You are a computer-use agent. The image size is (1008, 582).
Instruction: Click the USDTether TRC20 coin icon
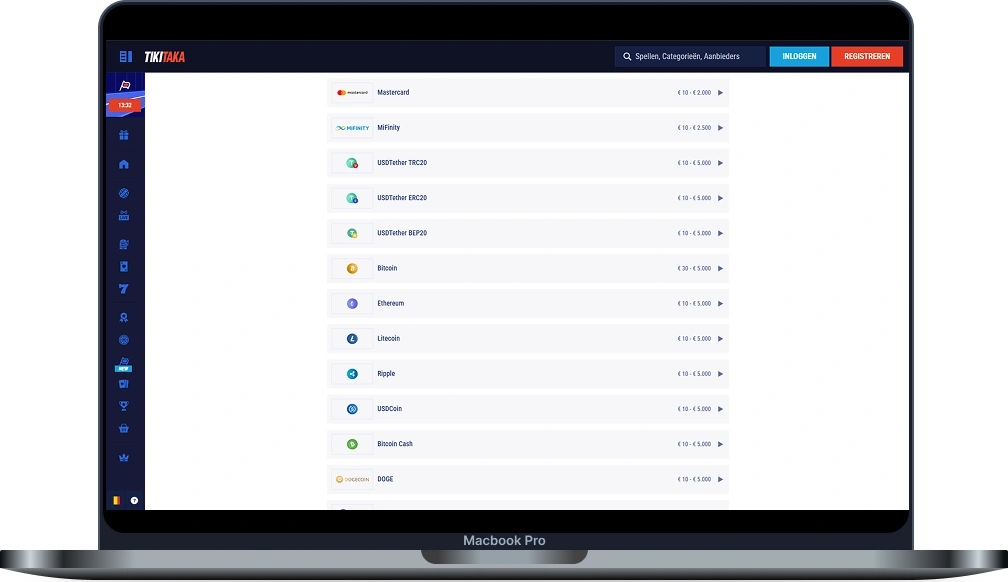[x=352, y=163]
